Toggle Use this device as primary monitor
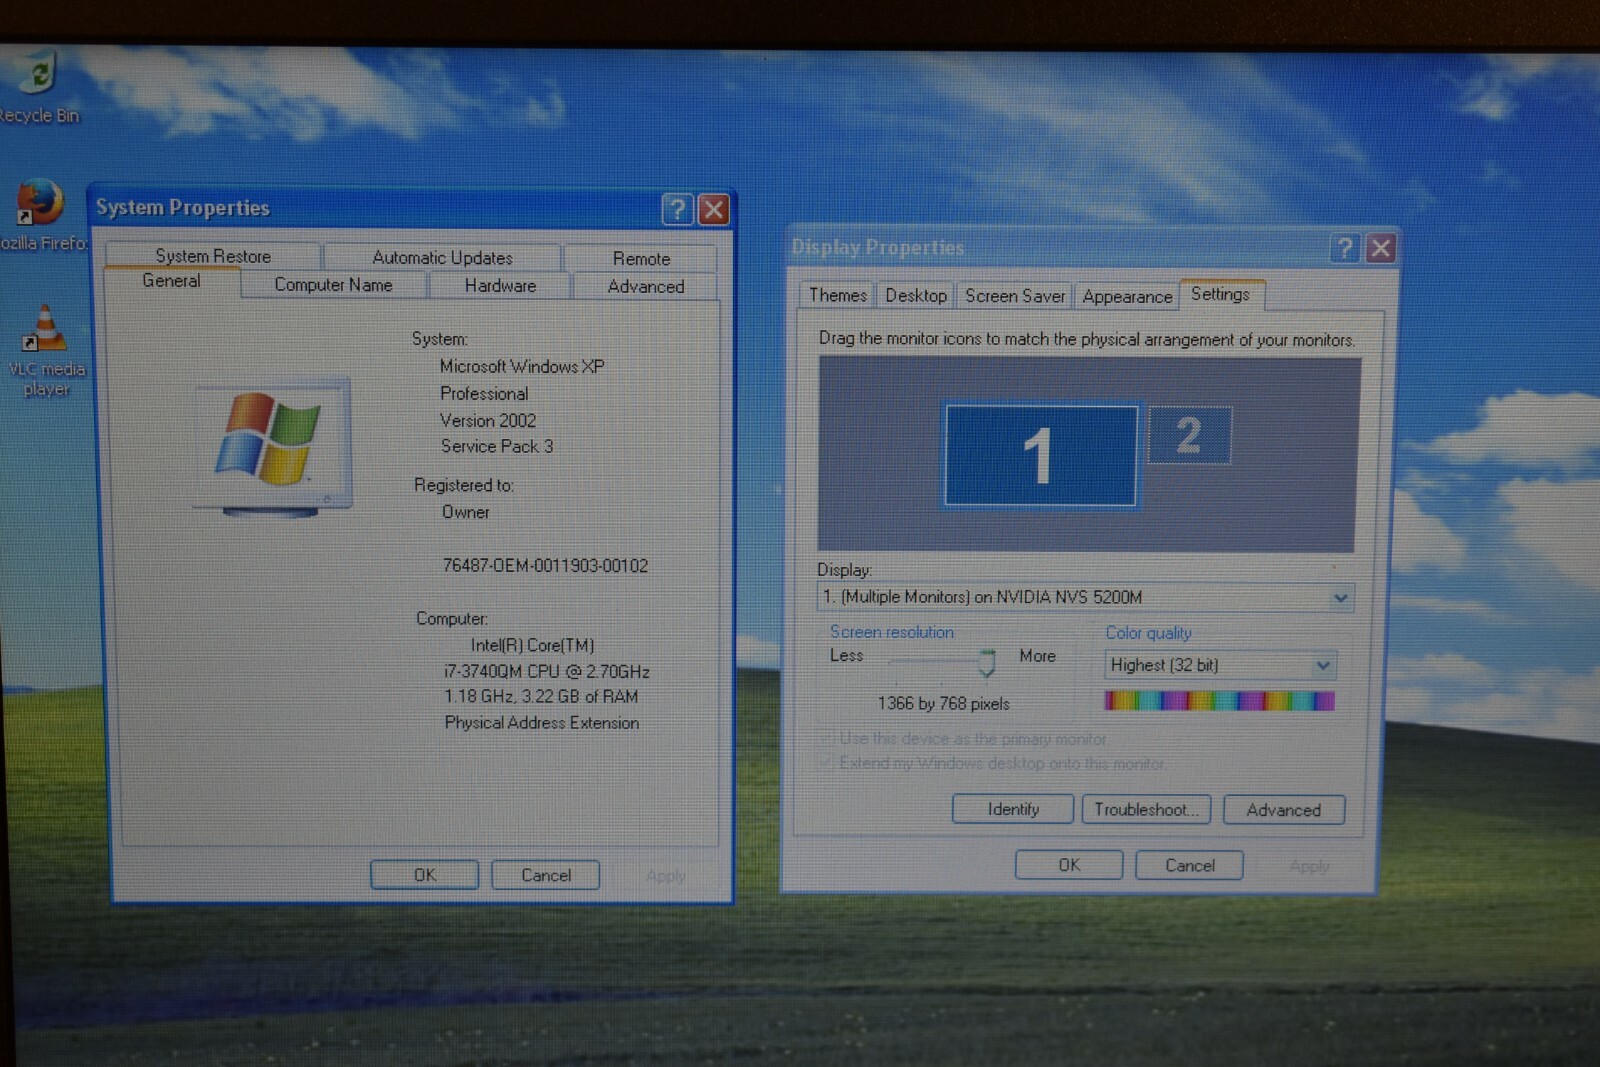This screenshot has width=1600, height=1067. 826,739
